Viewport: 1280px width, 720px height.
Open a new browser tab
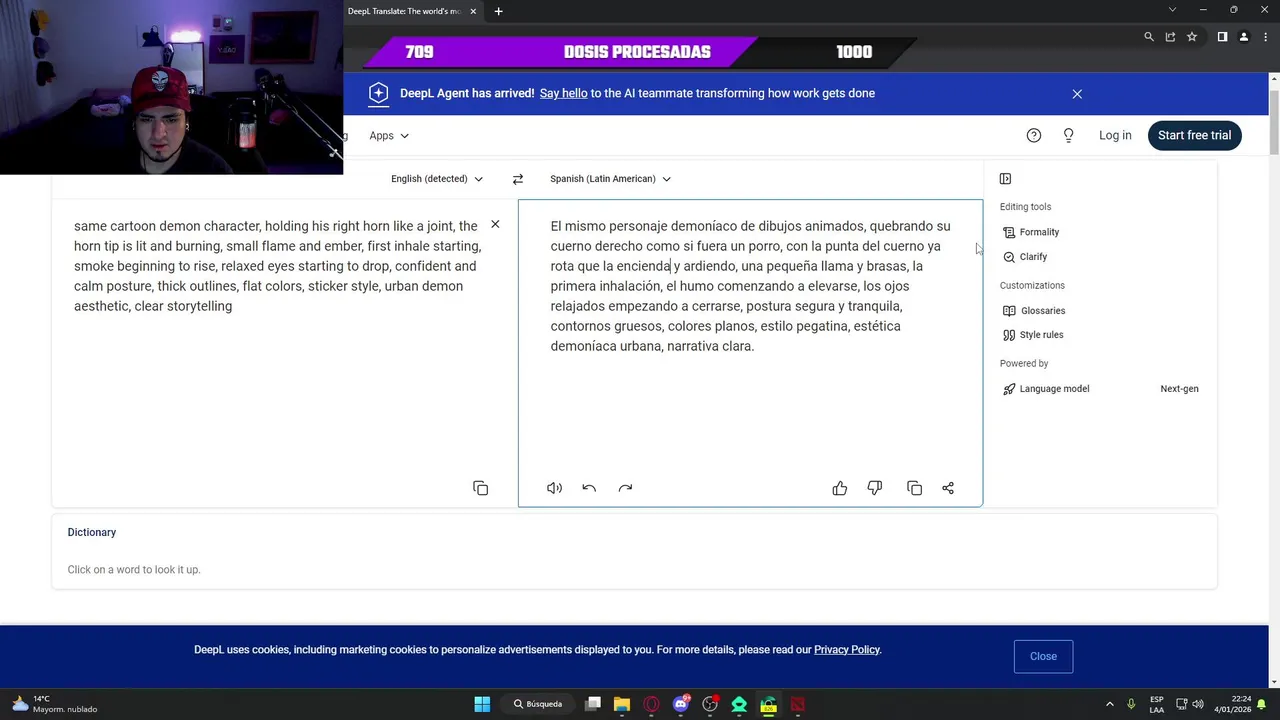(x=498, y=11)
